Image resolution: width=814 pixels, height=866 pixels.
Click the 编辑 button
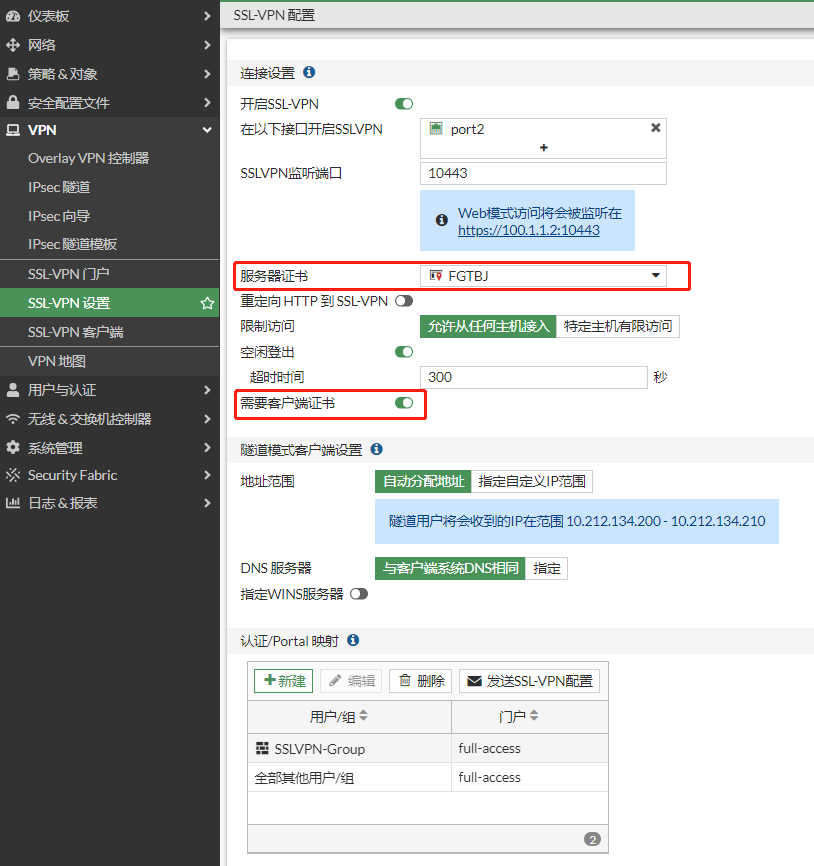coord(351,681)
